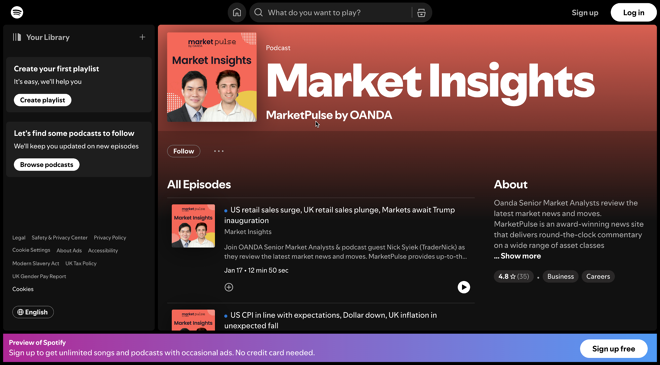Open the Privacy Policy link

(x=110, y=238)
